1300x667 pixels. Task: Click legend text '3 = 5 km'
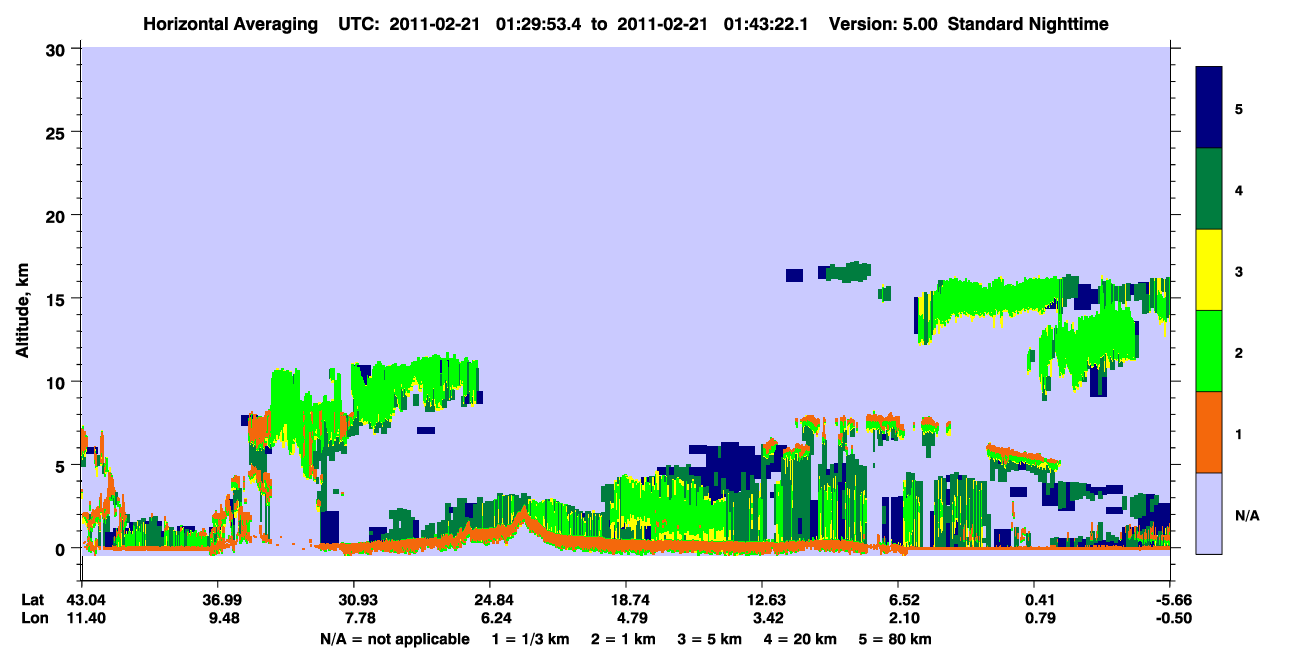pyautogui.click(x=711, y=639)
